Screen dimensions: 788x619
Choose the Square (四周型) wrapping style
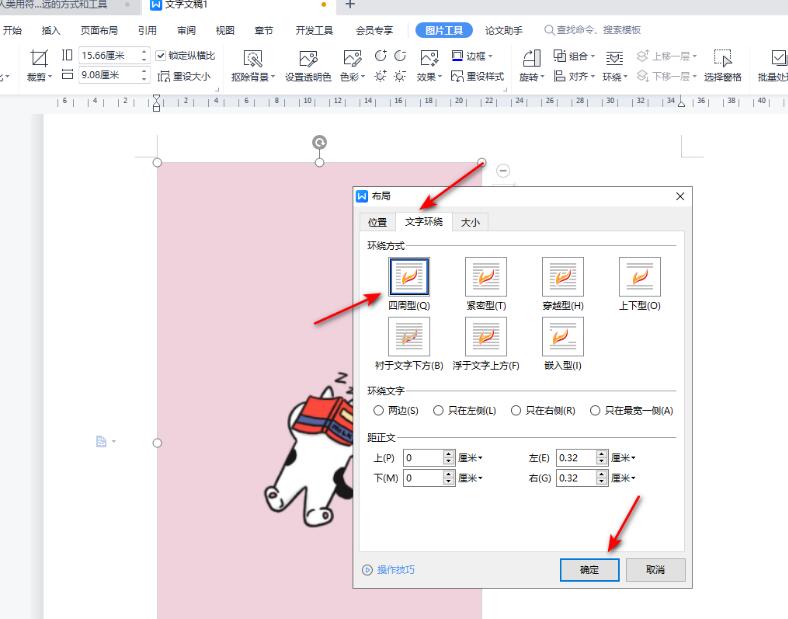click(x=409, y=277)
